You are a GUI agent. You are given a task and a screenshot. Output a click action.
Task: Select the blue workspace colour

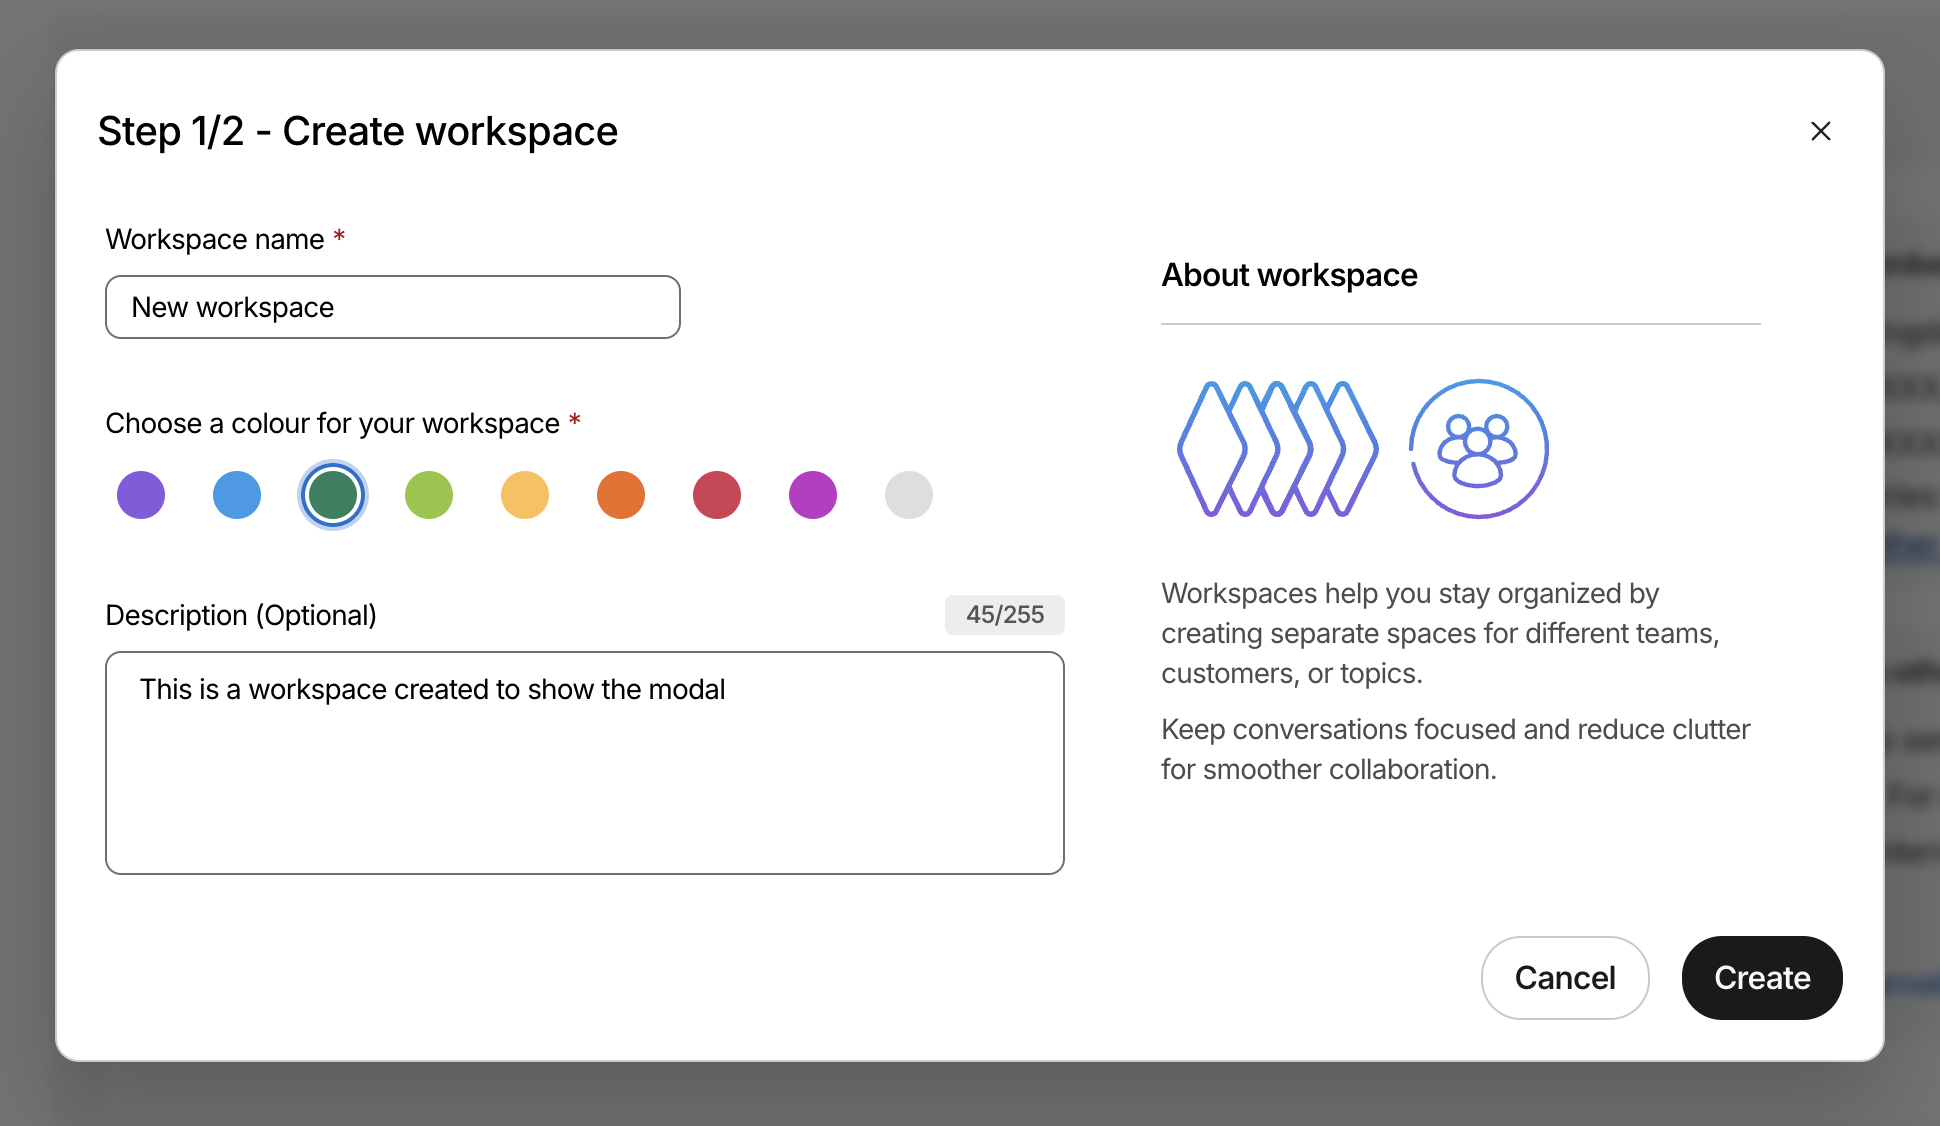237,495
